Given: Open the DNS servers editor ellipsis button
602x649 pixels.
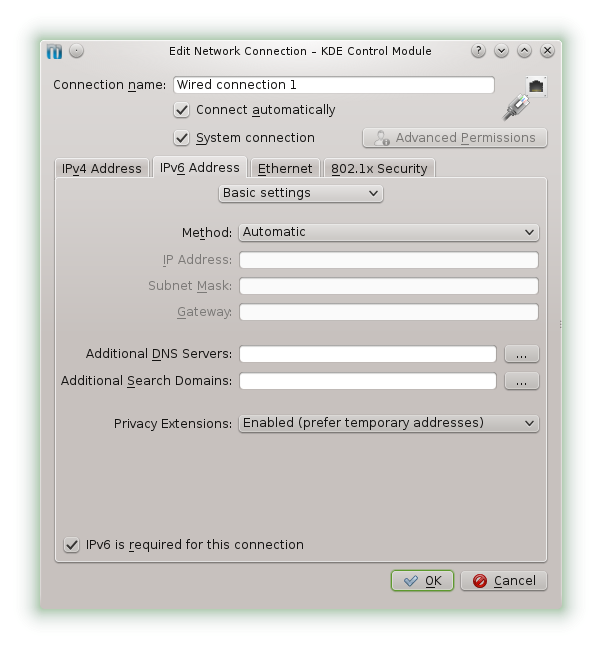Looking at the screenshot, I should click(522, 354).
